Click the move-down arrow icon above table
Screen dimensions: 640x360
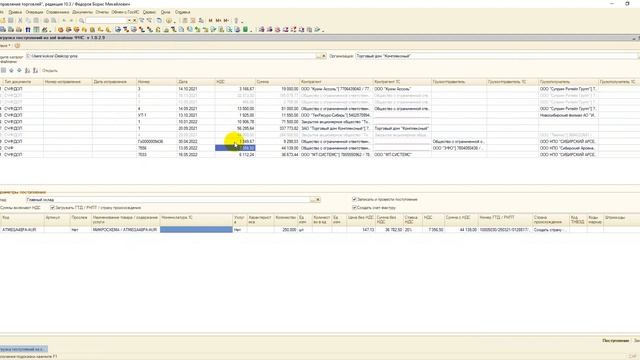(x=19, y=71)
